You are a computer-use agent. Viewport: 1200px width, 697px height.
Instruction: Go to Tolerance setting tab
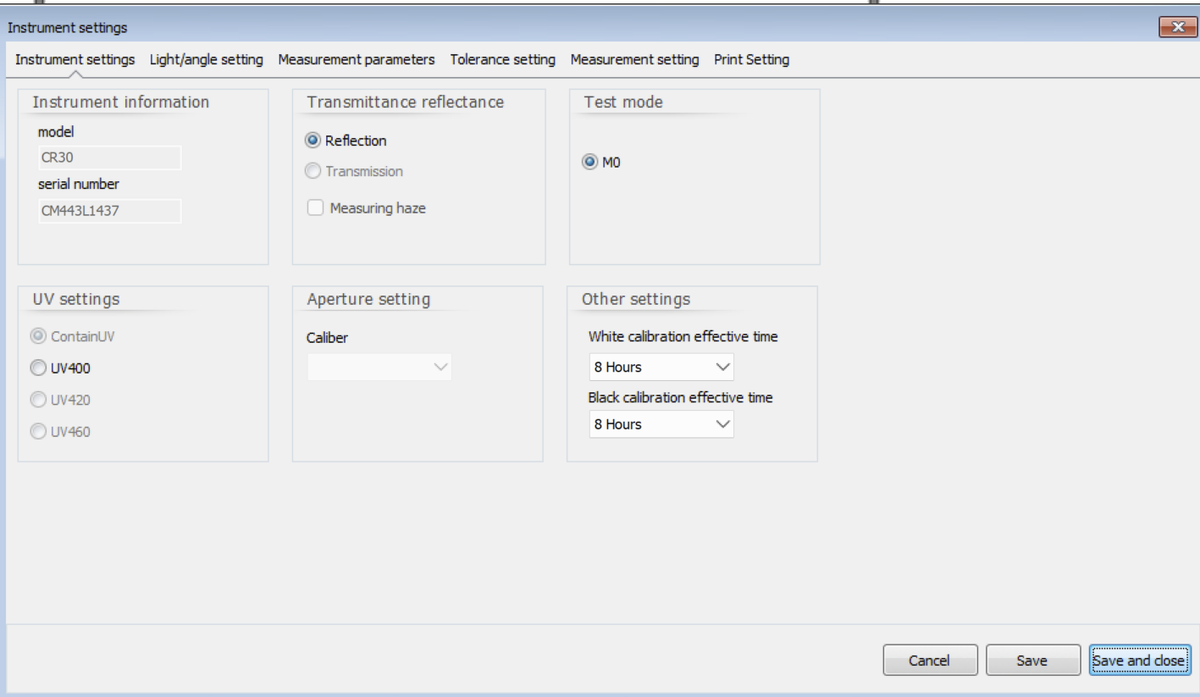(502, 60)
